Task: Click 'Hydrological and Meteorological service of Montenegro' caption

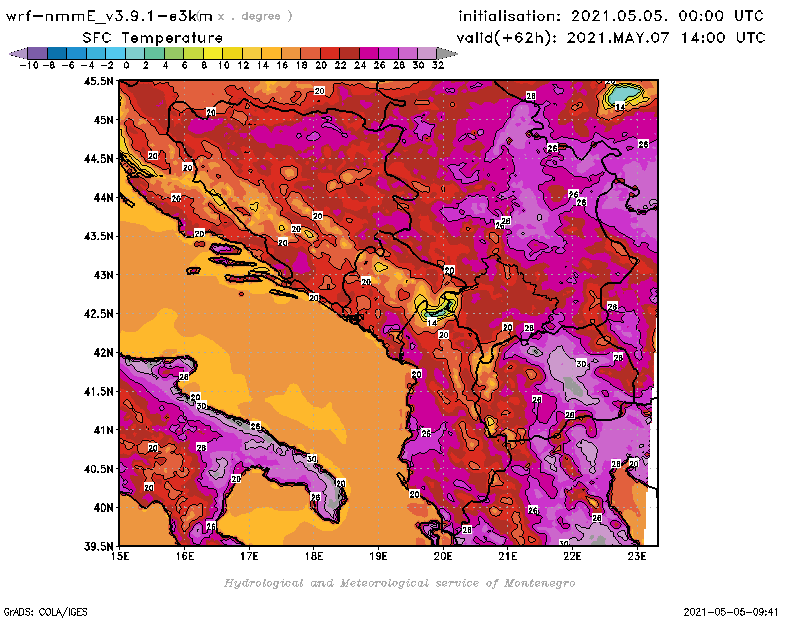Action: click(x=399, y=583)
